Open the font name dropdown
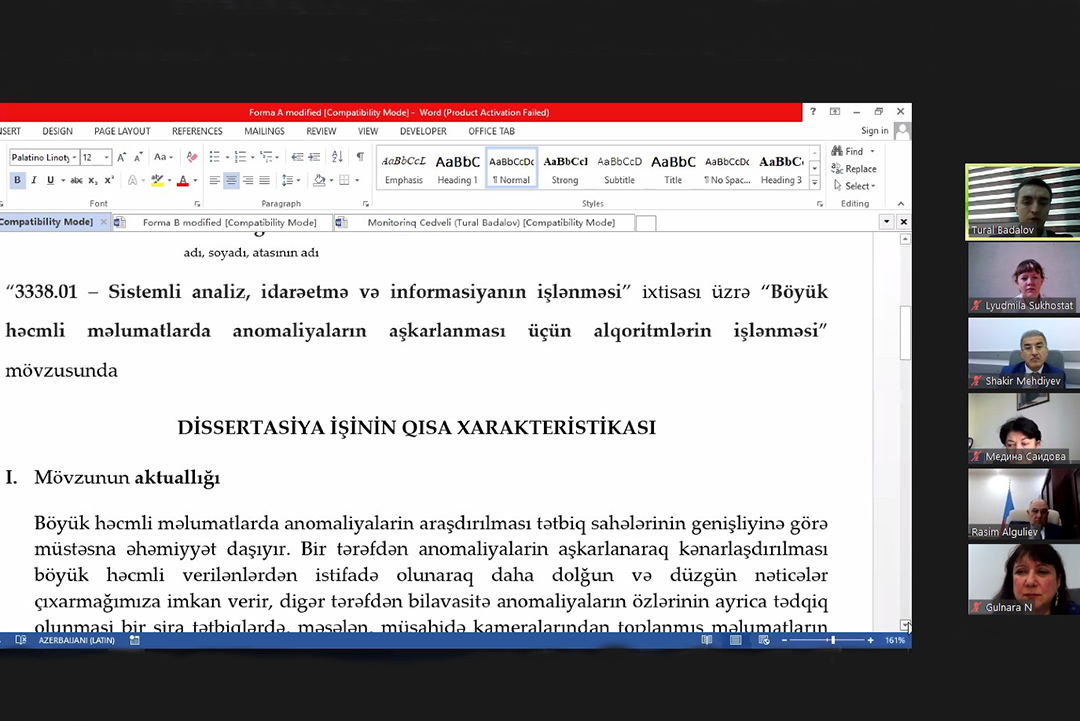The height and width of the screenshot is (721, 1080). [74, 157]
